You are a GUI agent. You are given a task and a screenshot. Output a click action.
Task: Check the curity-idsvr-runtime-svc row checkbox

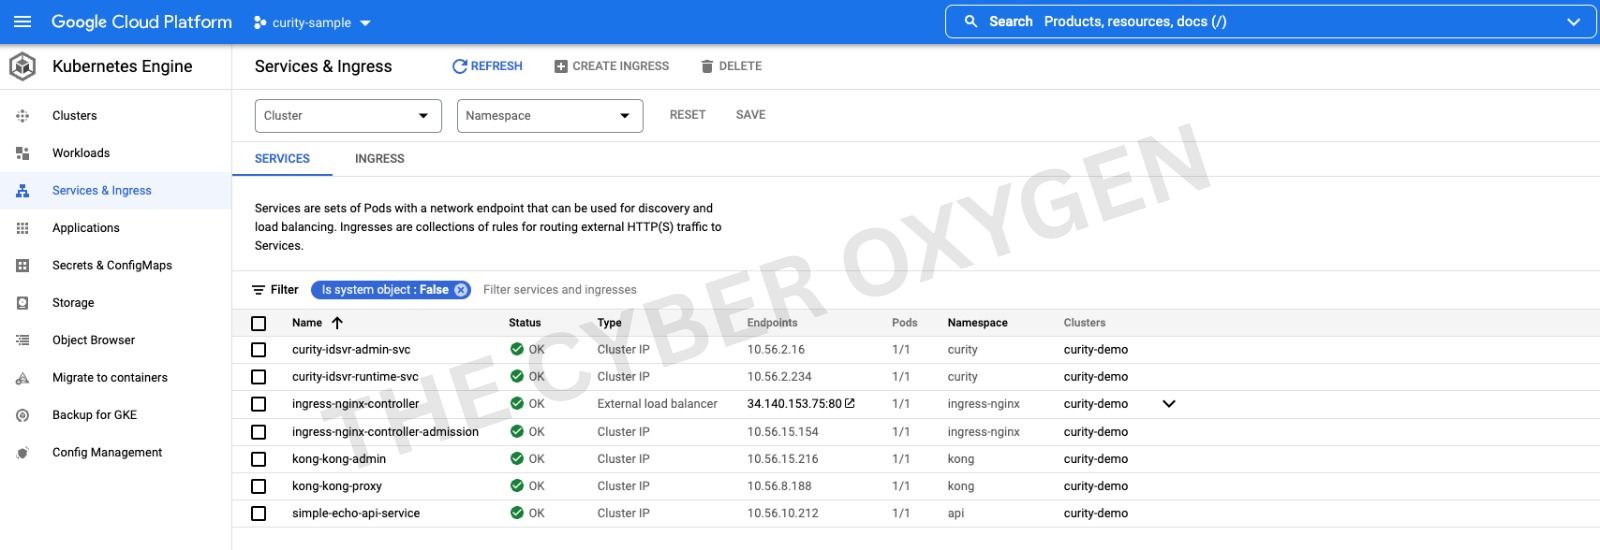(259, 377)
